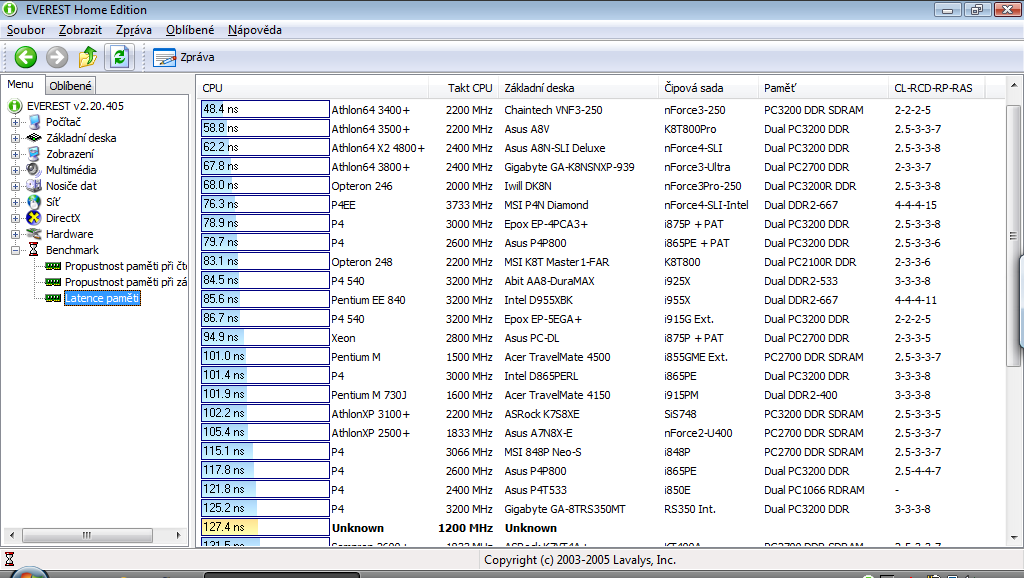Go back with the green left arrow
Image resolution: width=1024 pixels, height=578 pixels.
[25, 57]
